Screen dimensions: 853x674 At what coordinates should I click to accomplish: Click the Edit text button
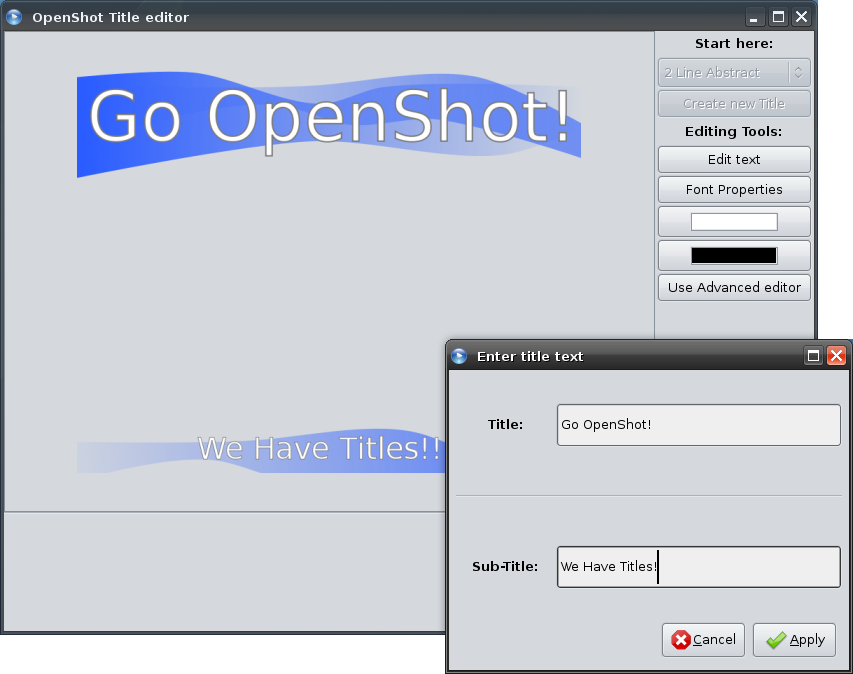point(733,159)
